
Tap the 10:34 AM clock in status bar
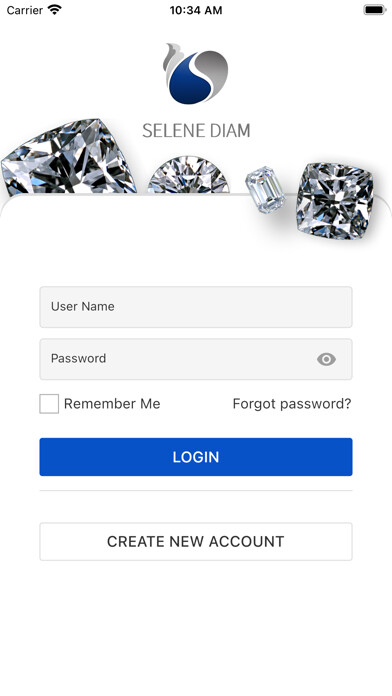tap(196, 10)
